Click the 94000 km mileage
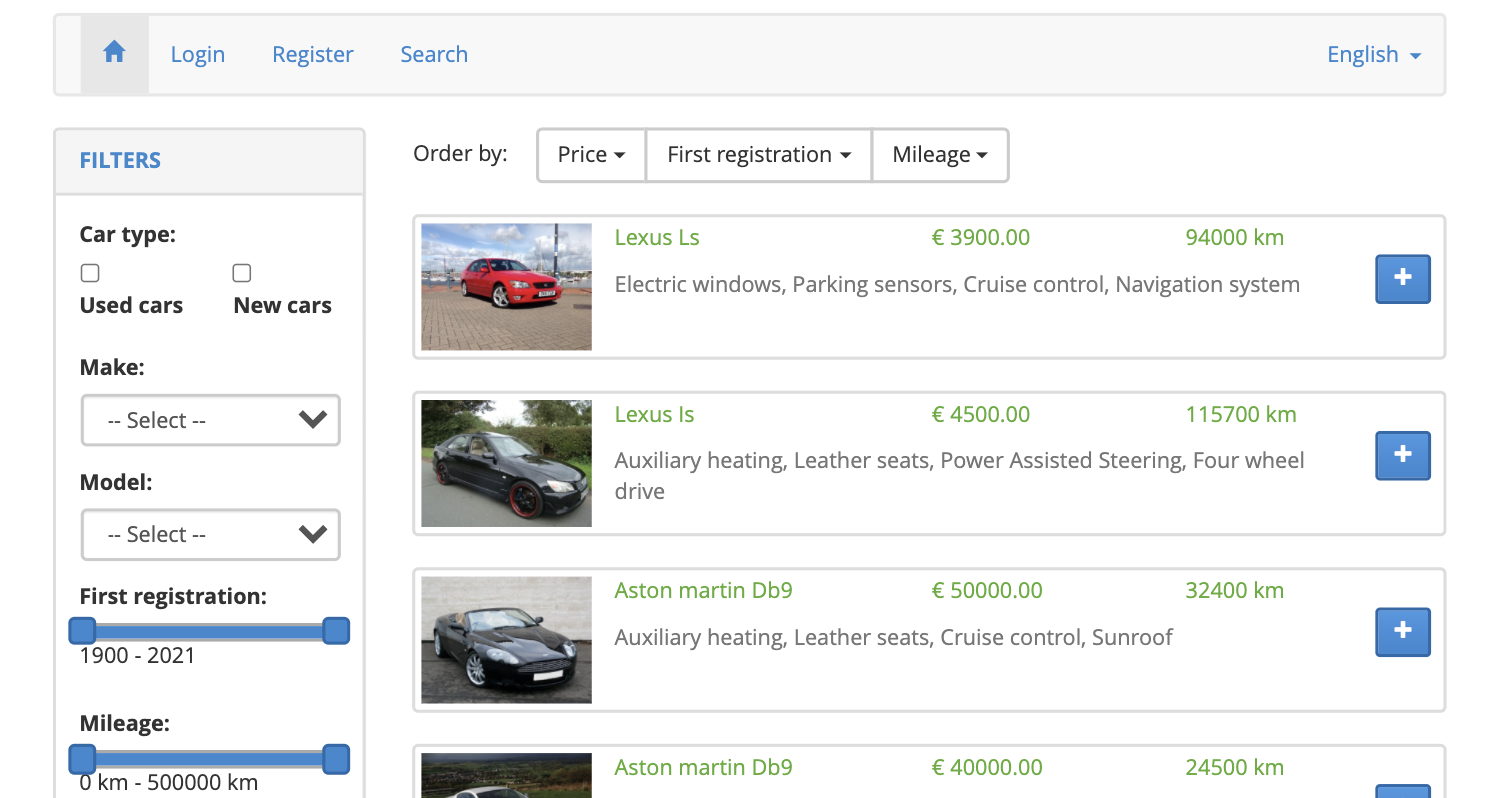1494x798 pixels. 1235,238
